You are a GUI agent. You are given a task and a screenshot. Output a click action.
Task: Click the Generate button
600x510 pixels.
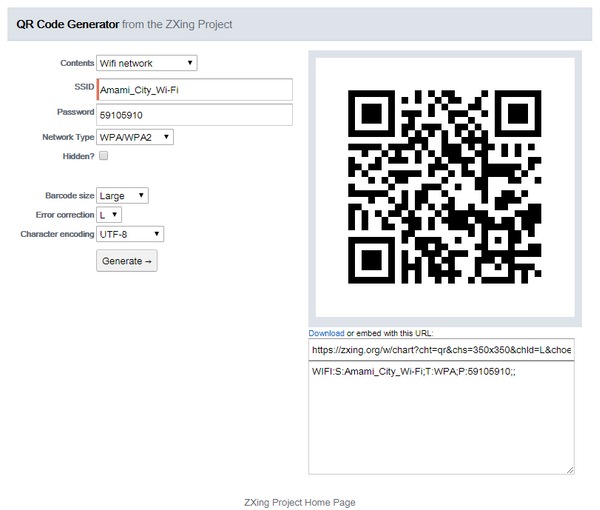coord(127,261)
